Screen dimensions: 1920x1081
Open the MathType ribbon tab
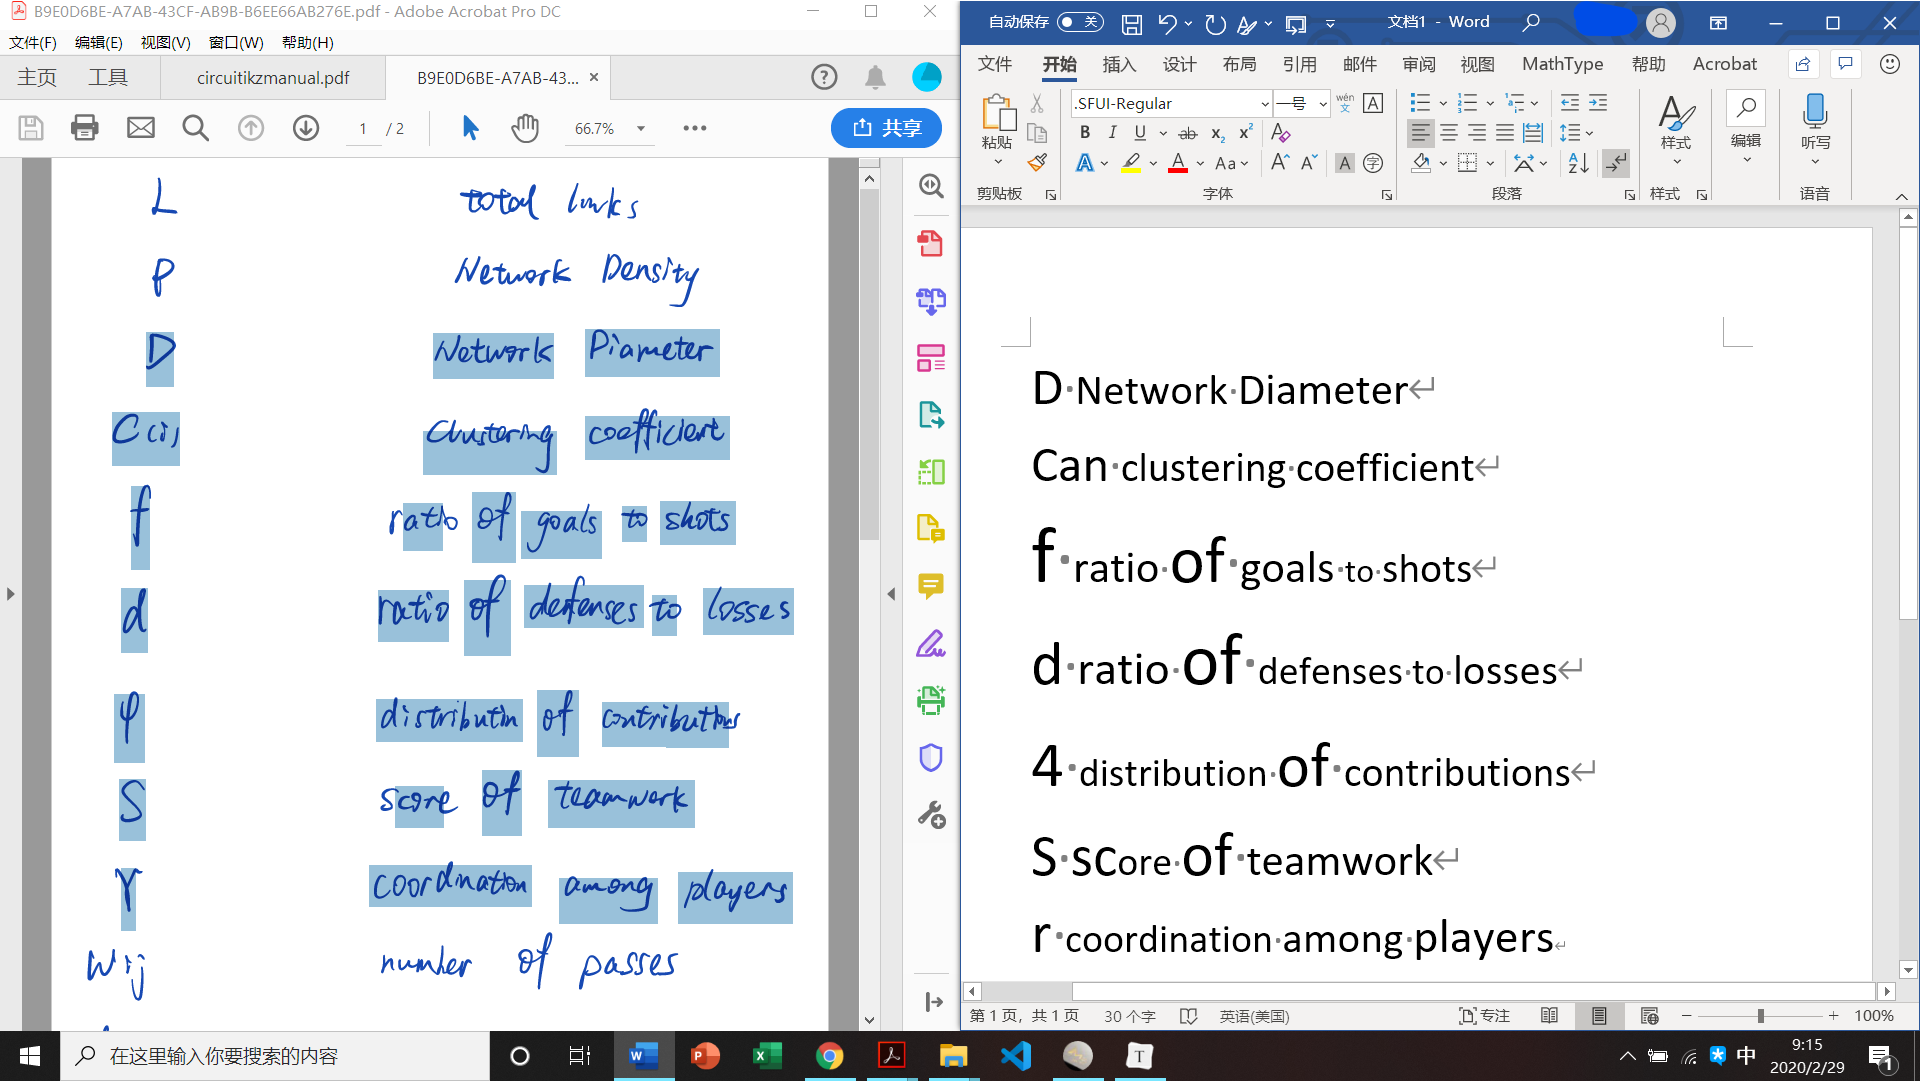(x=1562, y=64)
